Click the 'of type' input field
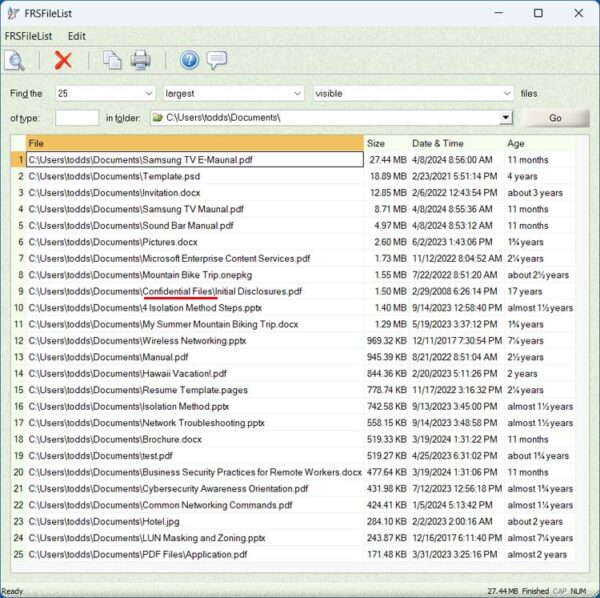 77,118
